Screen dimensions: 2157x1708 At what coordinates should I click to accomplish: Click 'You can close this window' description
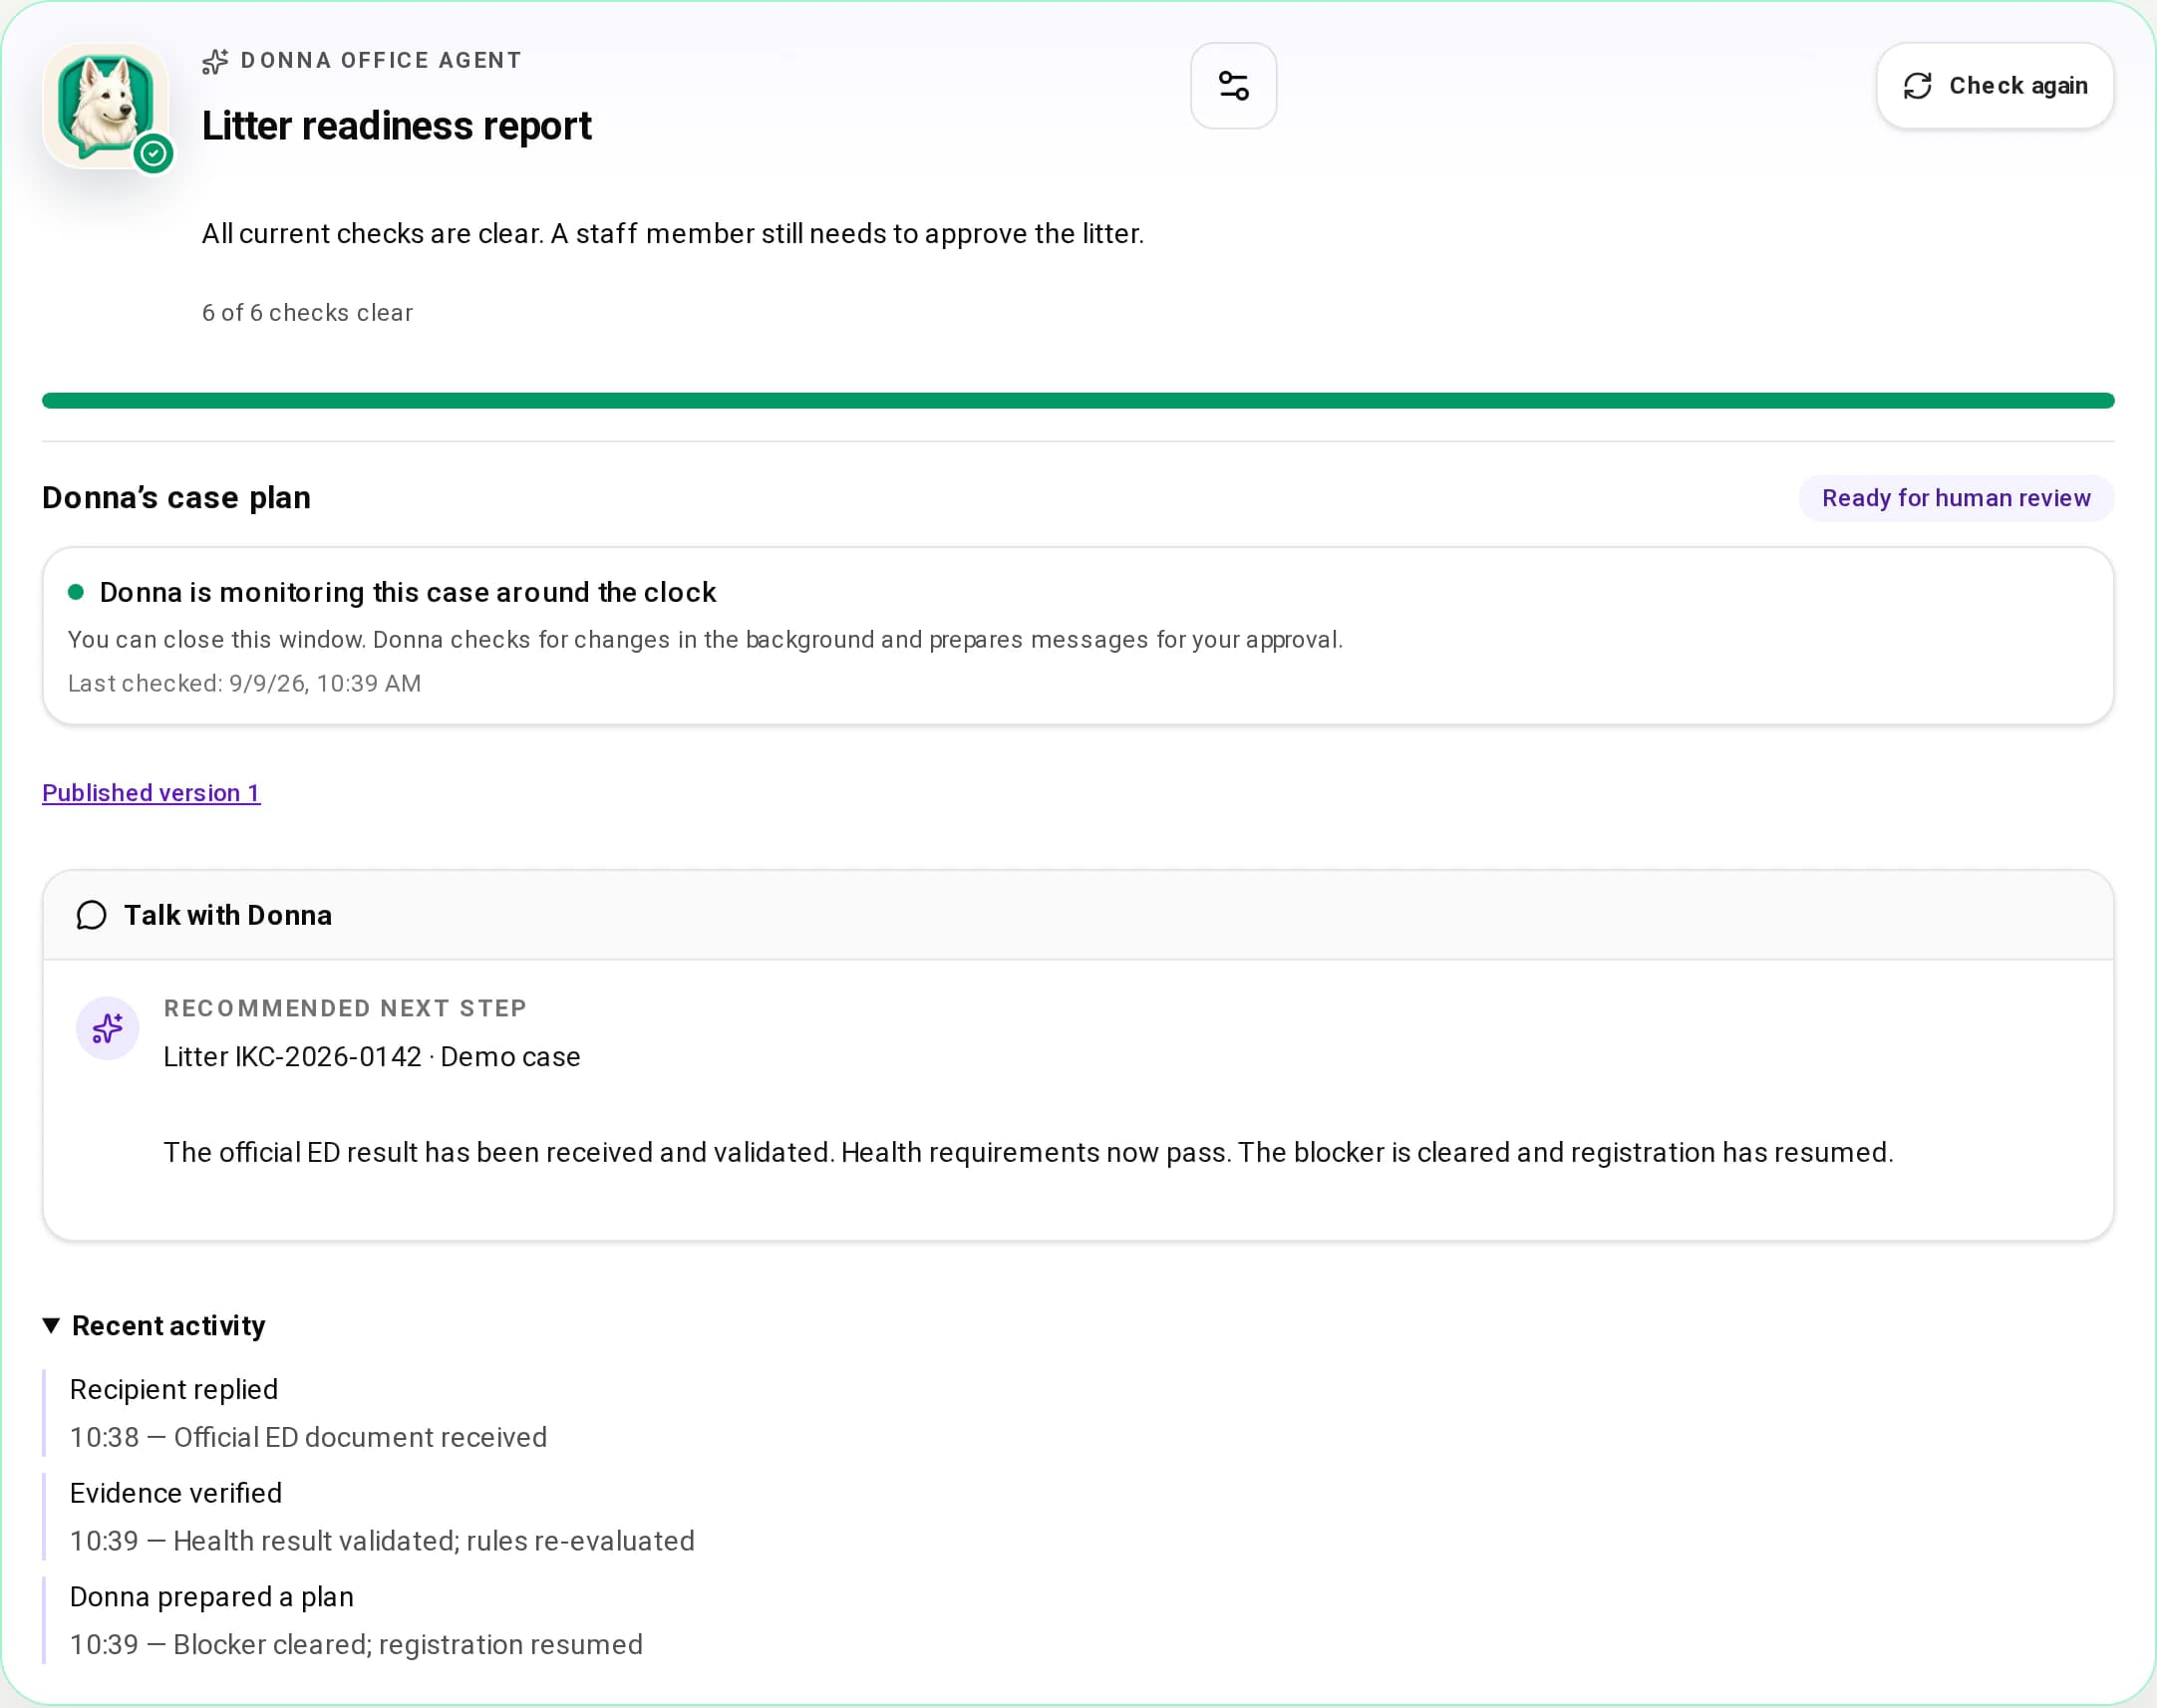(x=705, y=640)
